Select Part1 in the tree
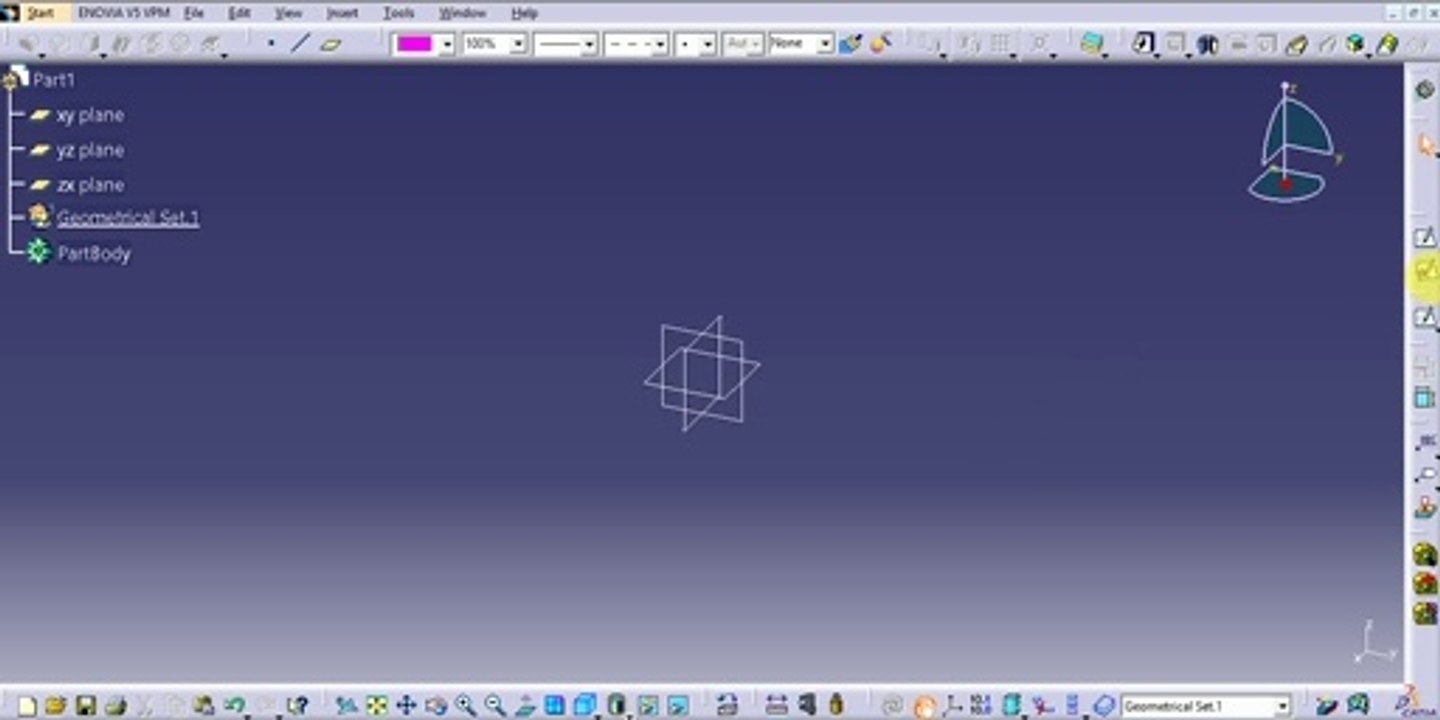 [54, 79]
